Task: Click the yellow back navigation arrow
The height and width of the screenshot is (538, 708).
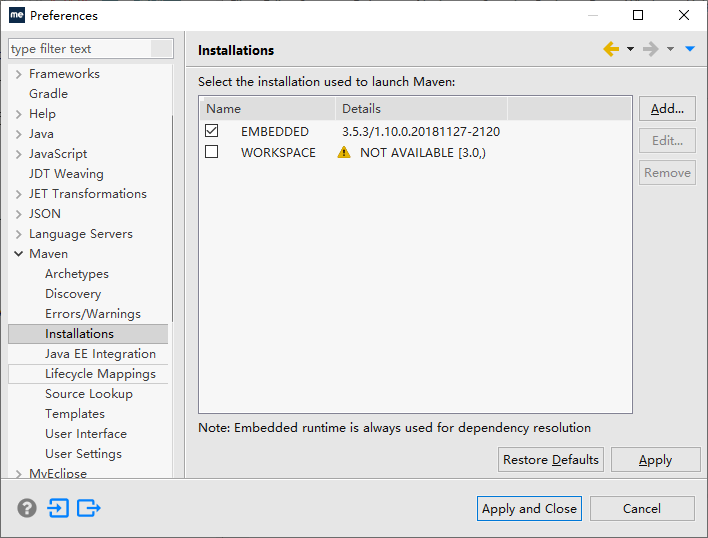Action: (611, 50)
